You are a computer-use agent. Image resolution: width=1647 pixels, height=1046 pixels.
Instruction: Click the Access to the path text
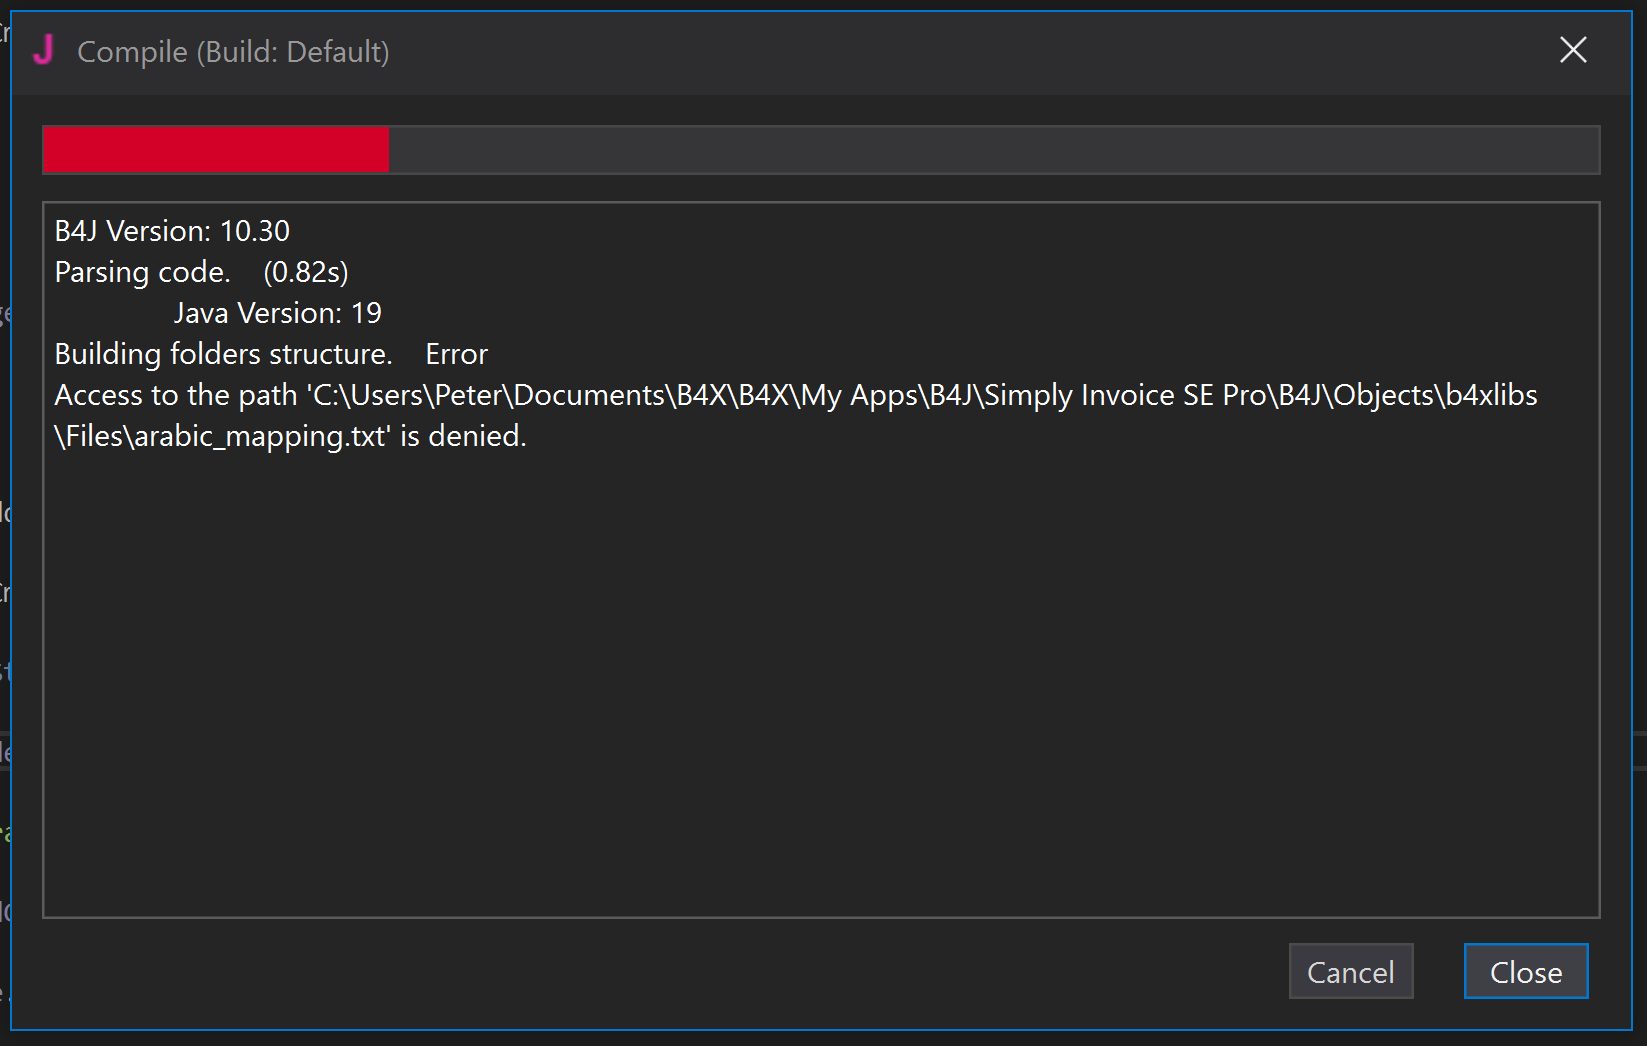tap(176, 395)
